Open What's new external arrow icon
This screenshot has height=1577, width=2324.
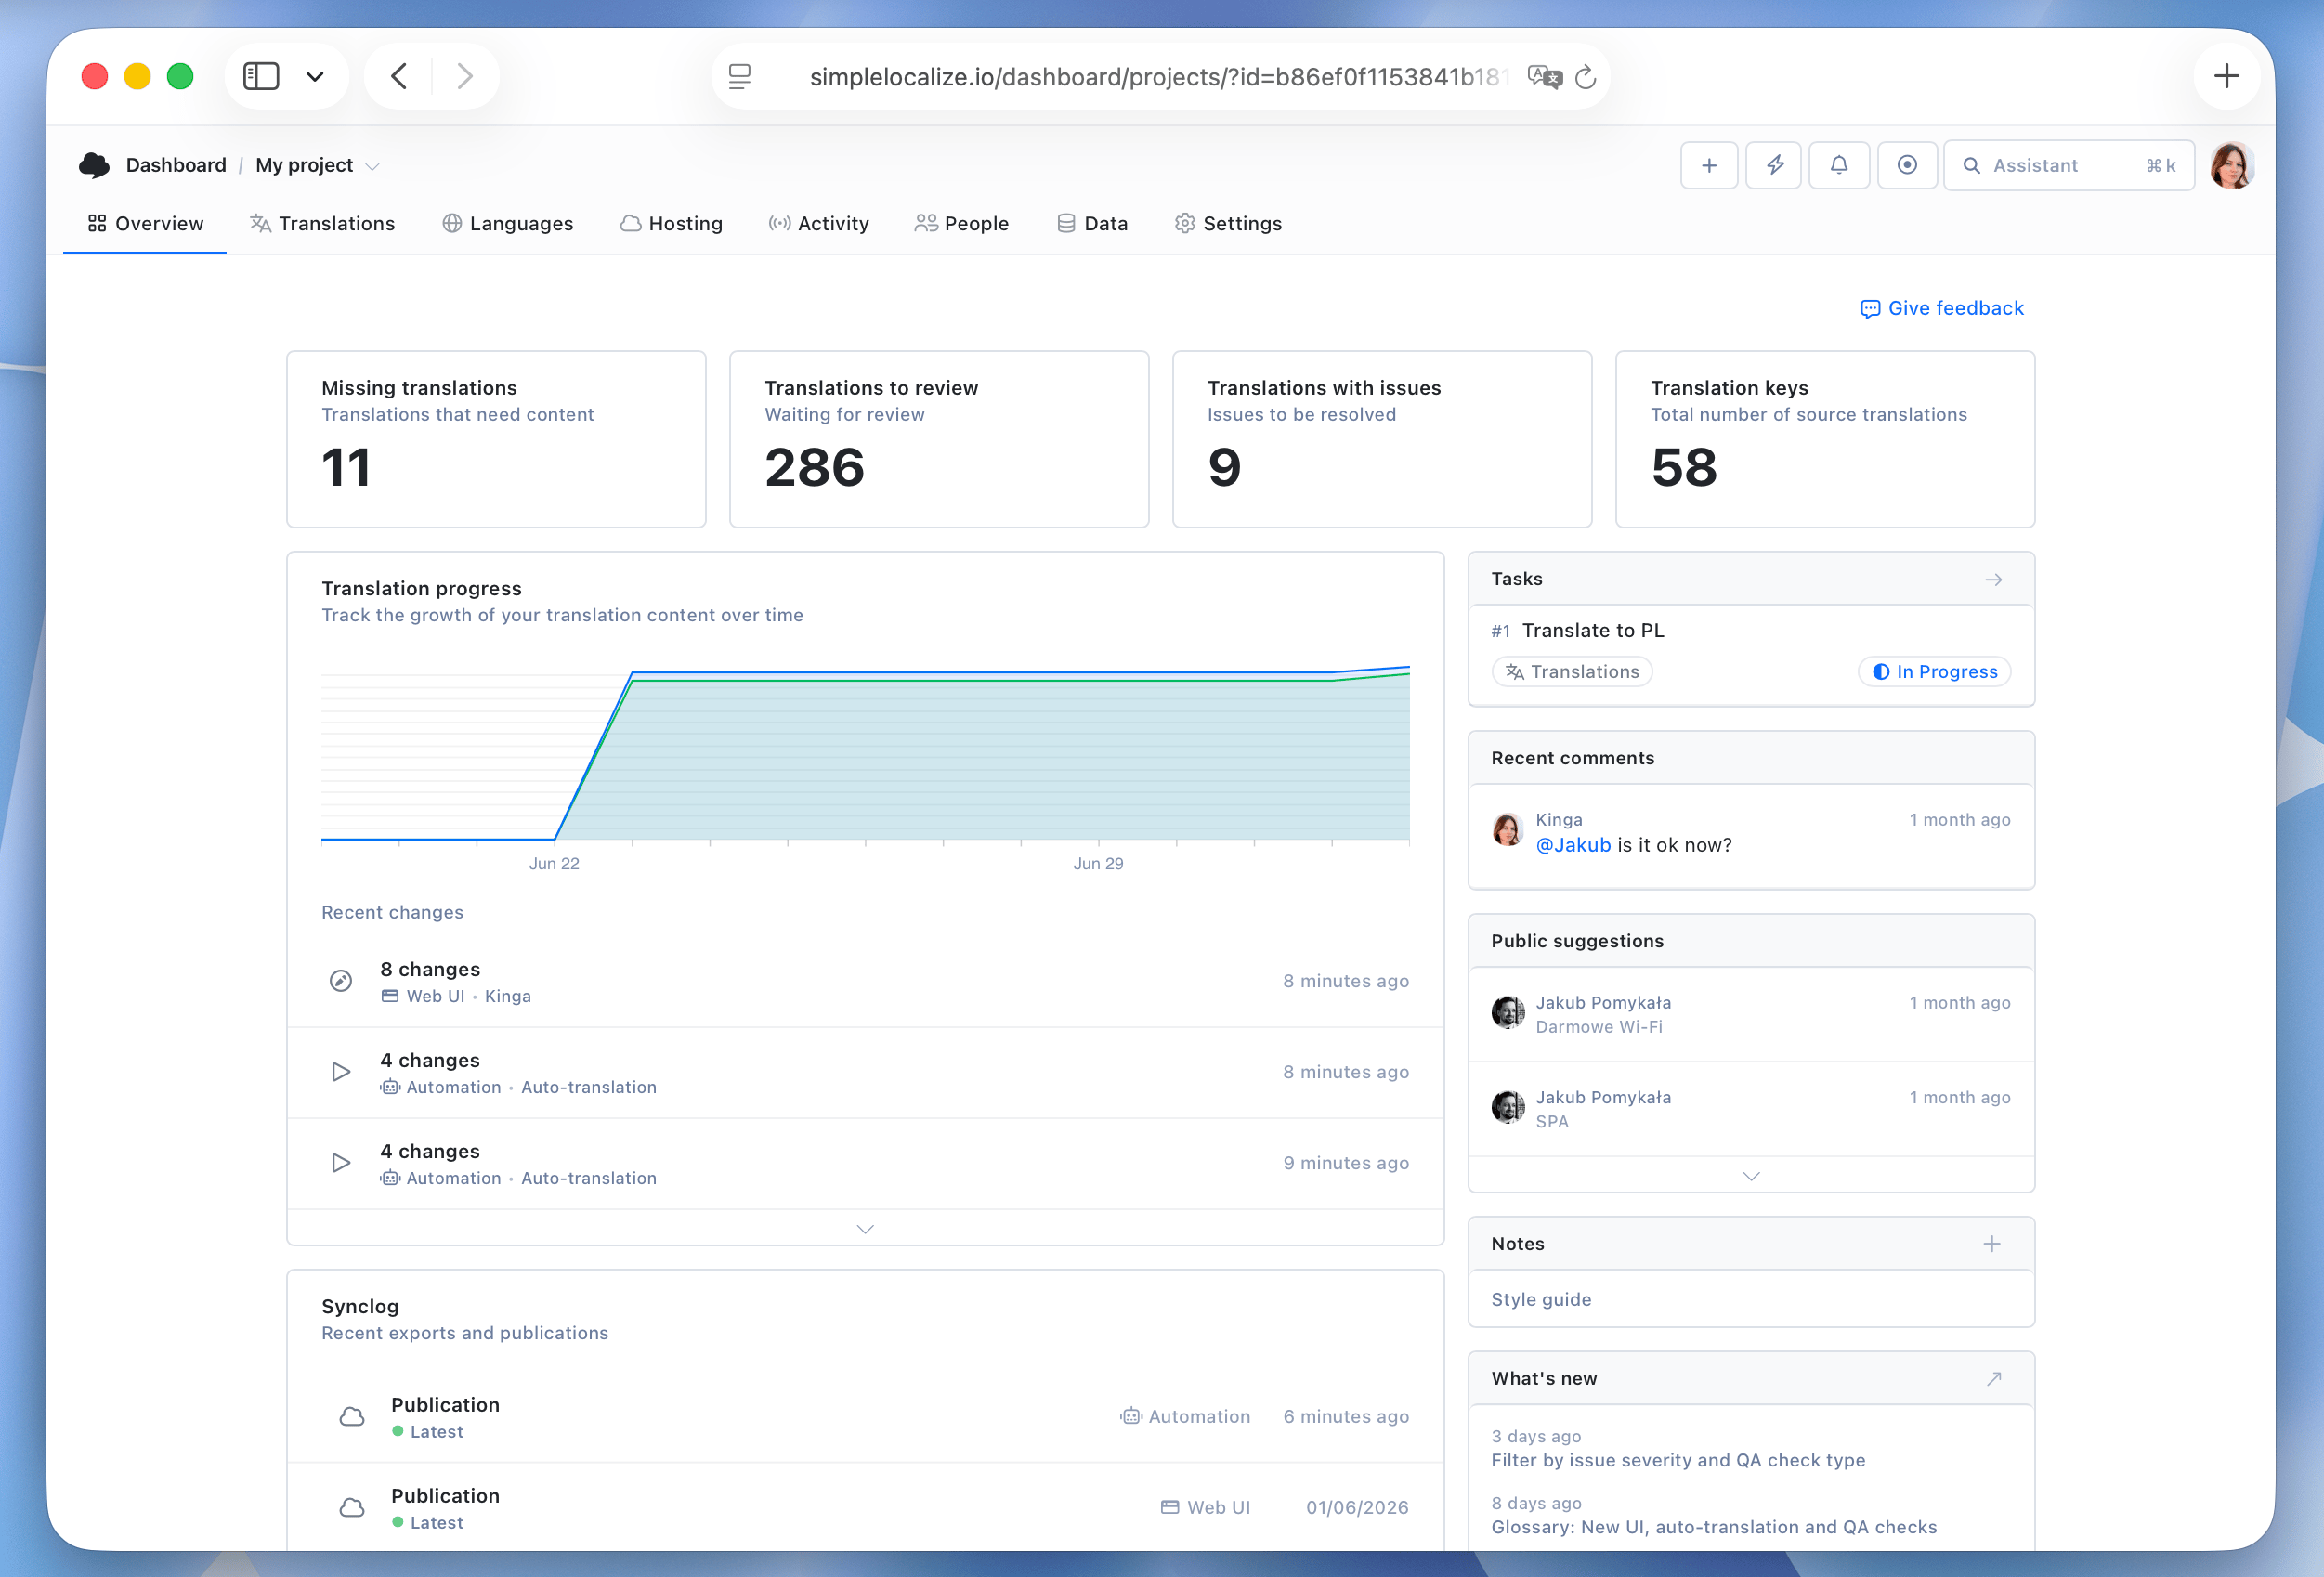click(1993, 1379)
